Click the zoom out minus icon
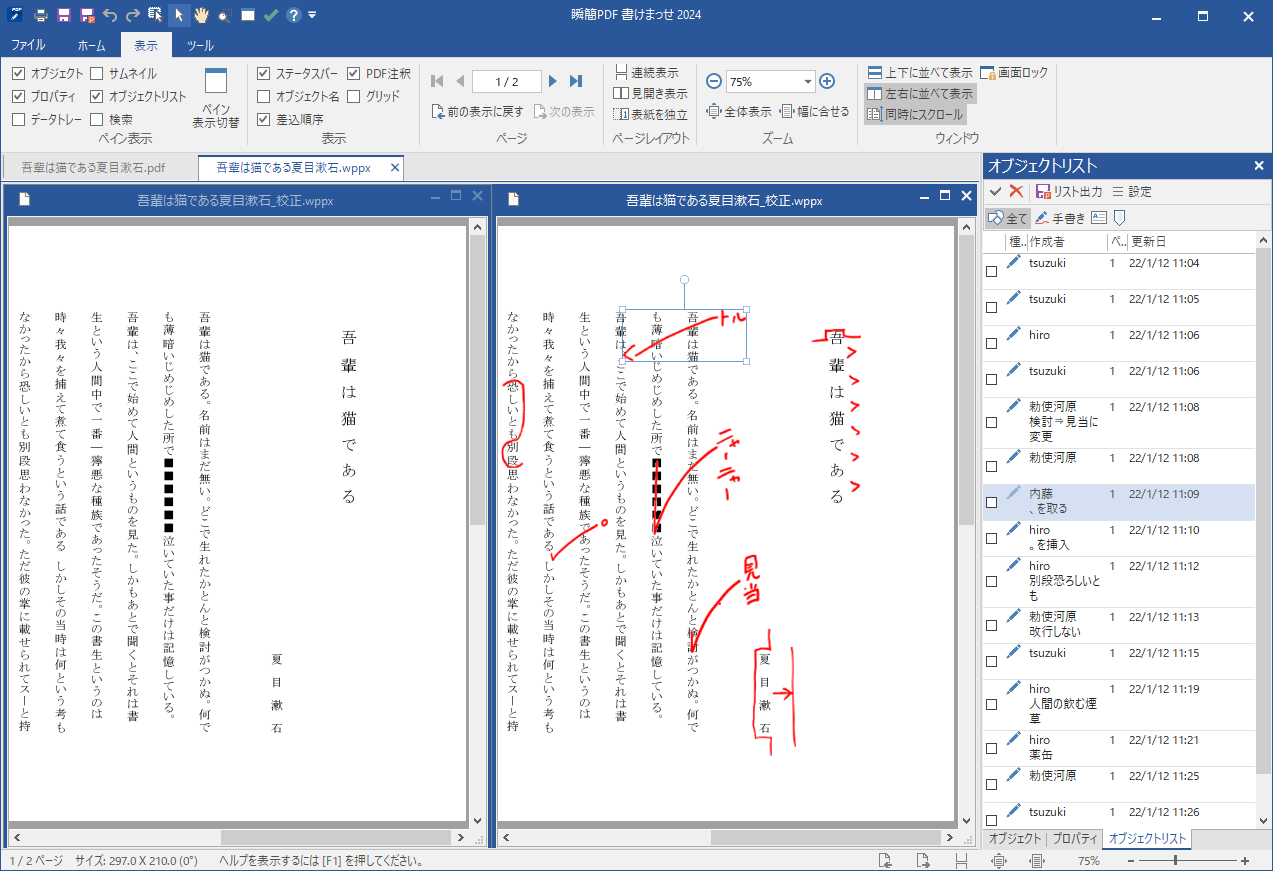1273x871 pixels. click(x=714, y=82)
